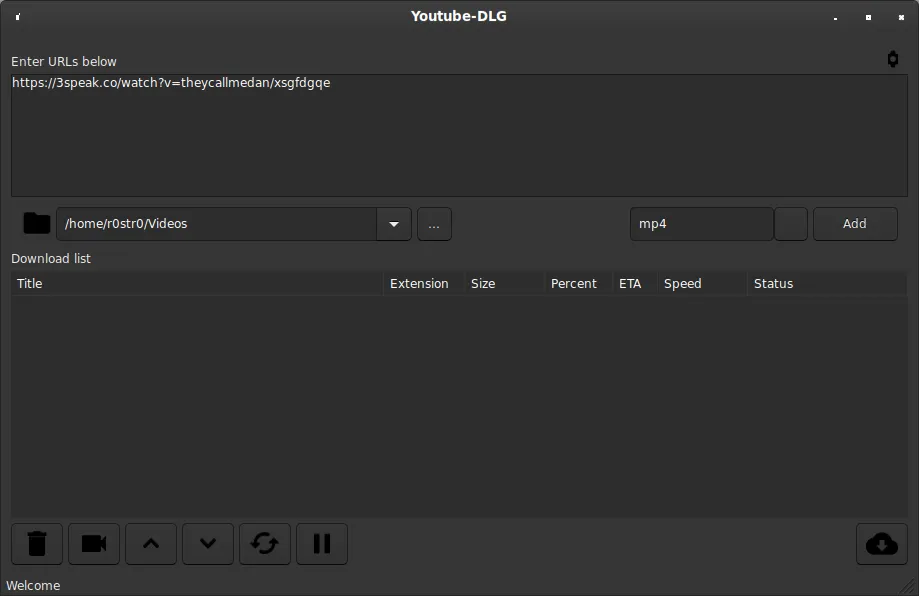The image size is (919, 596).
Task: Click the ETA column header
Action: coord(635,284)
